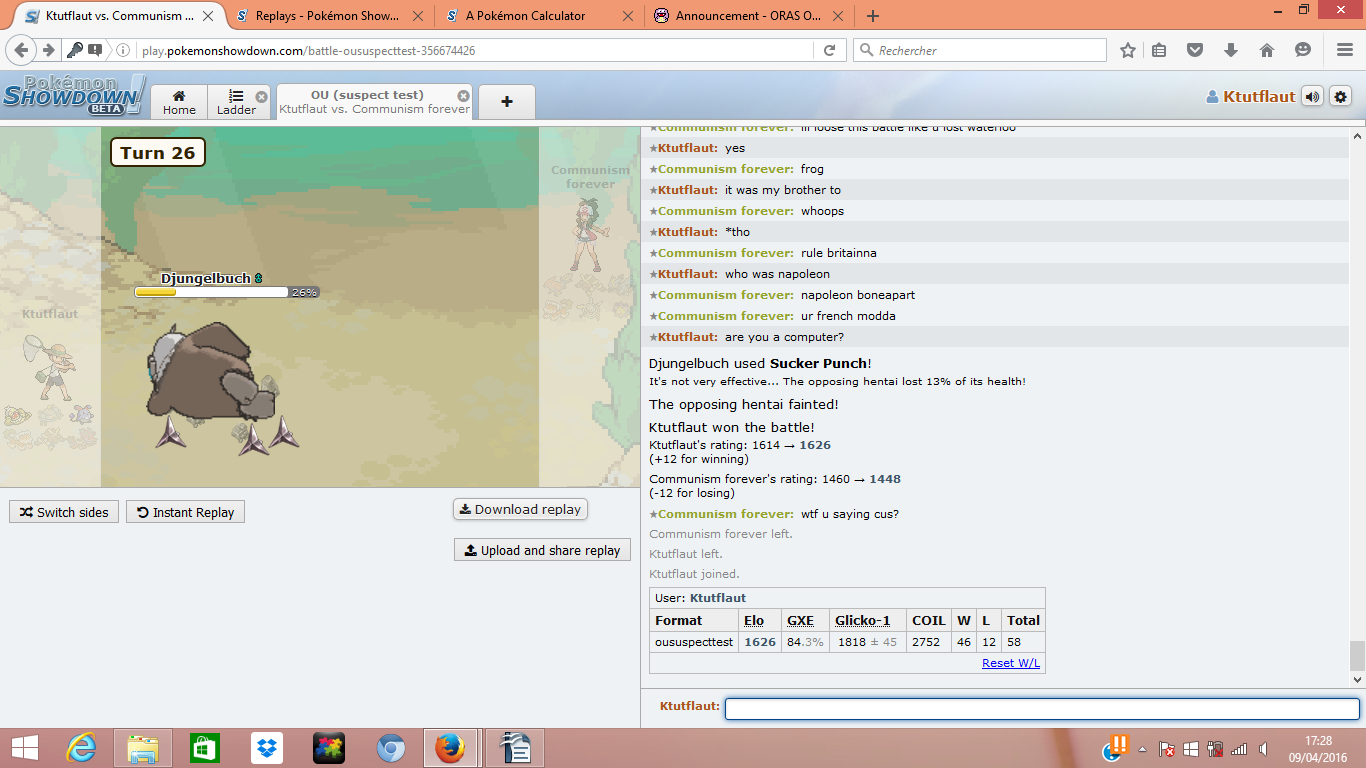The image size is (1366, 768).
Task: Open Firefox hamburger menu
Action: 1345,50
